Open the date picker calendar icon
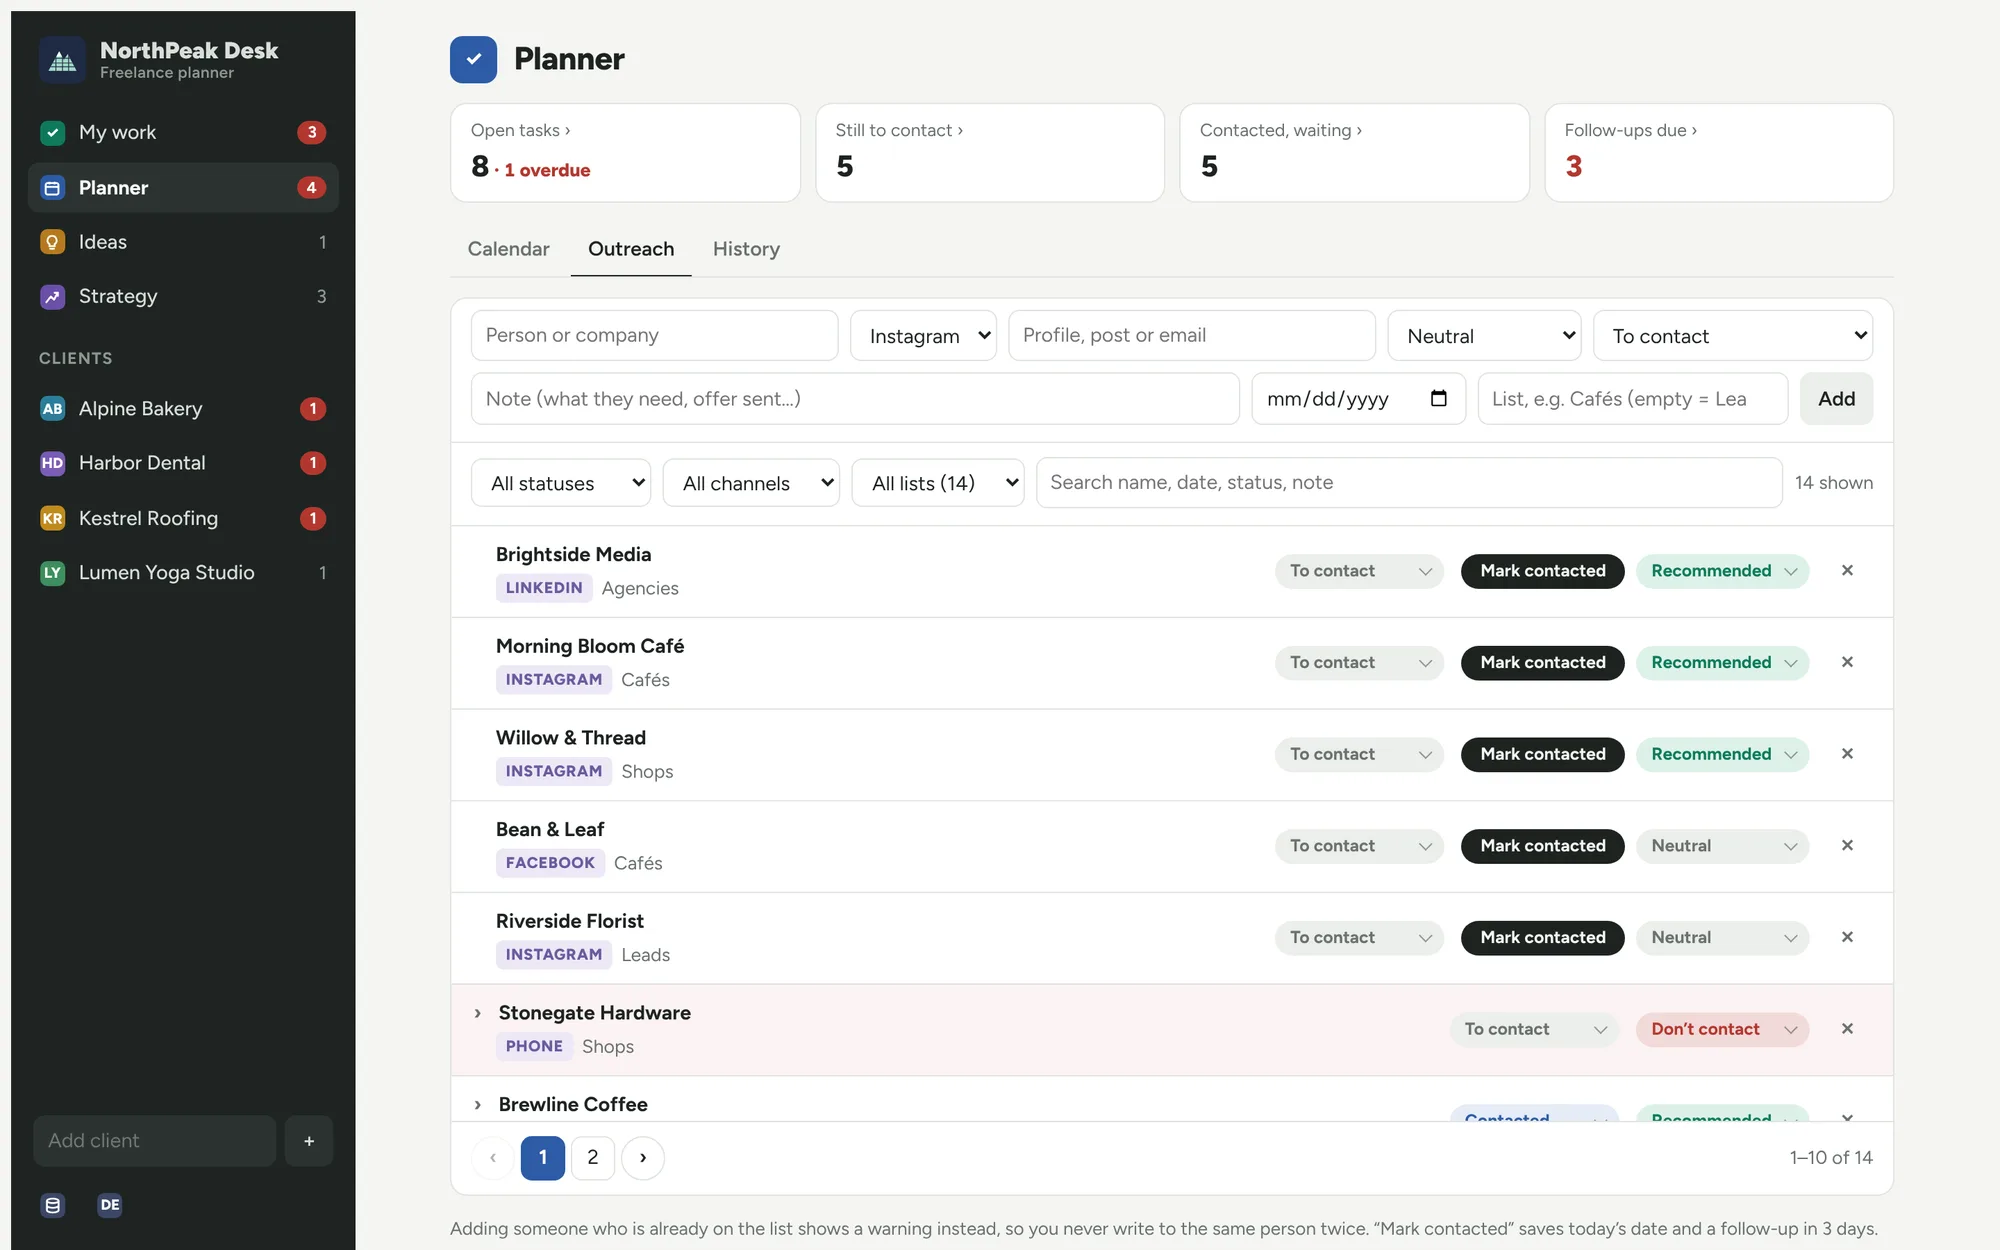 [1438, 398]
